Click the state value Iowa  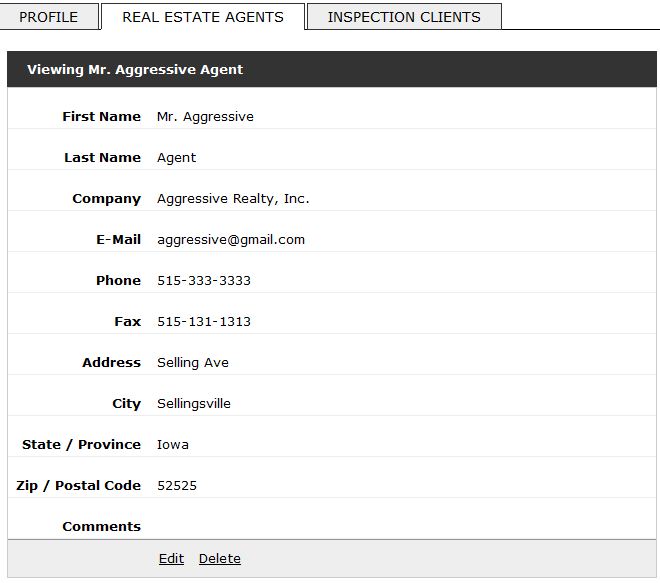[x=173, y=445]
